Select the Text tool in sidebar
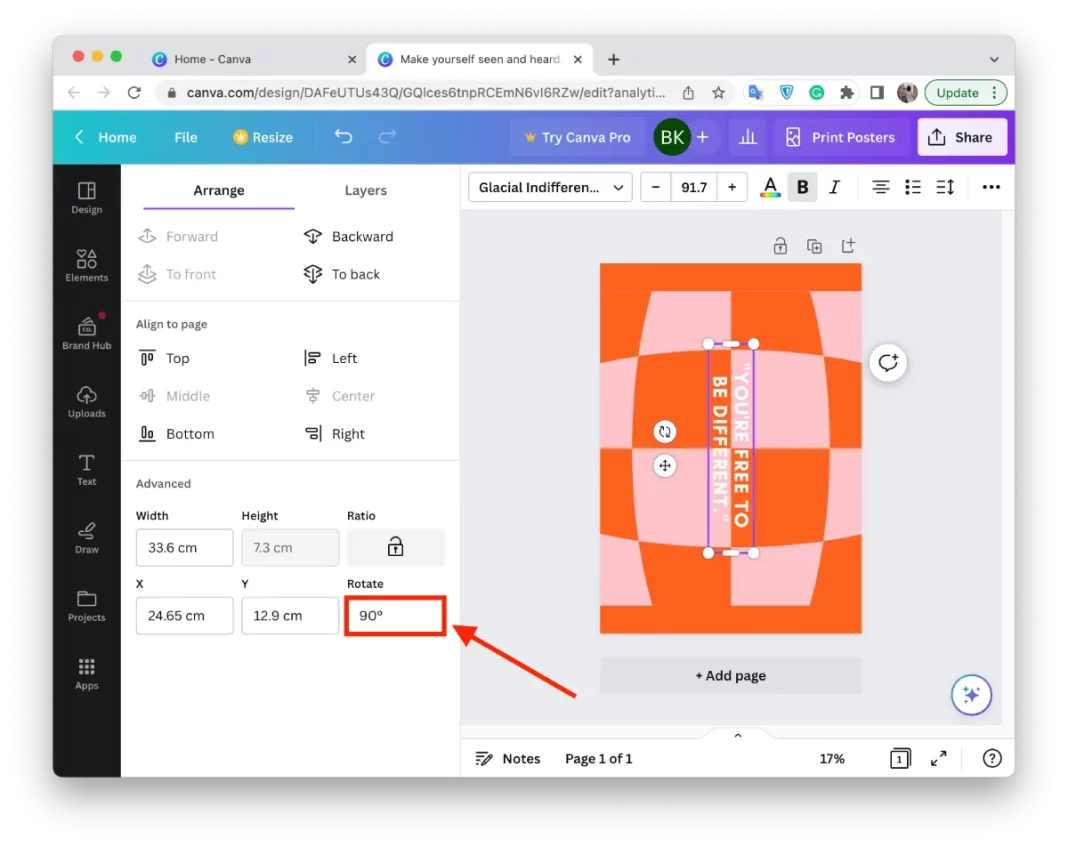 (x=87, y=470)
